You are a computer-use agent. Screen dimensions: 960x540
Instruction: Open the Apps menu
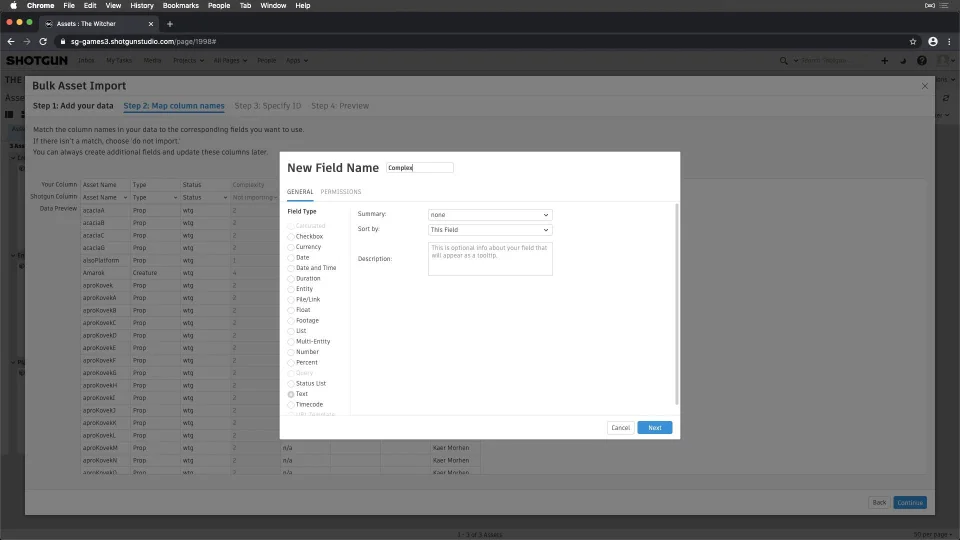(297, 61)
